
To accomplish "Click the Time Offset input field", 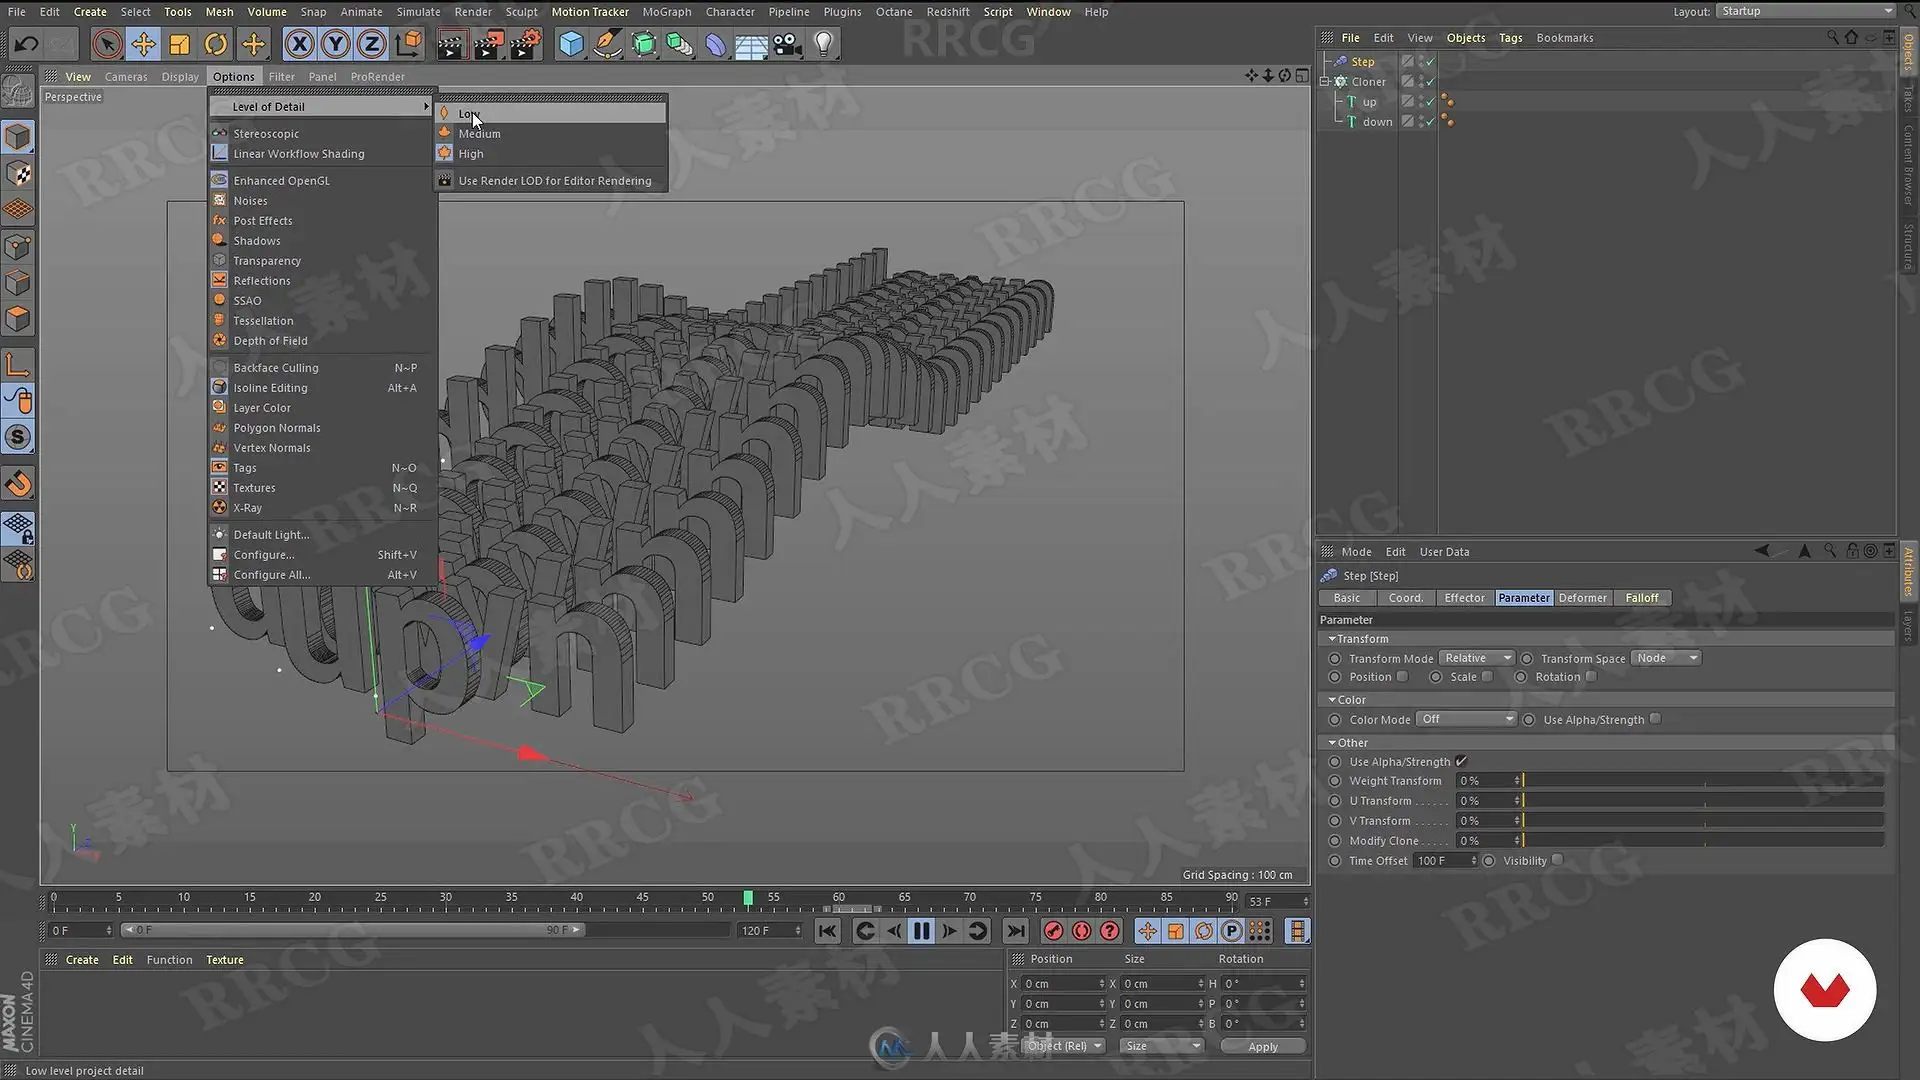I will [1441, 861].
